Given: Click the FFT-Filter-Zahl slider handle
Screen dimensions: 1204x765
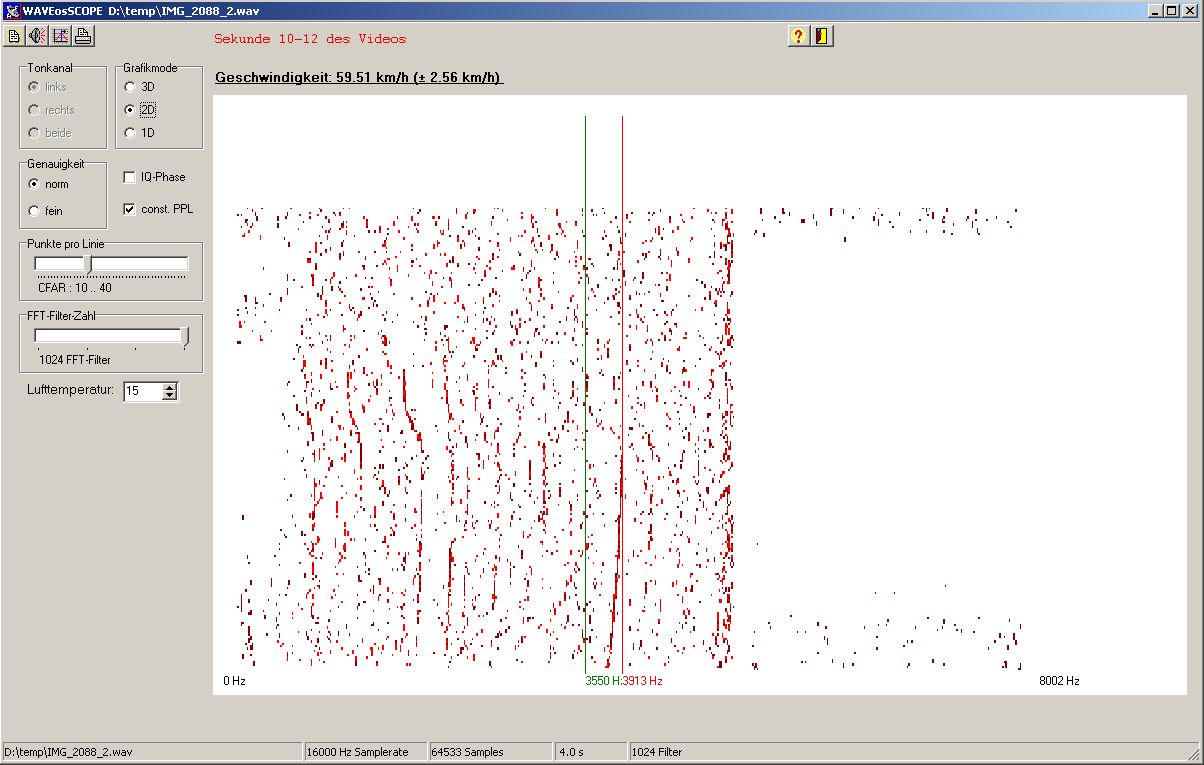Looking at the screenshot, I should [184, 336].
